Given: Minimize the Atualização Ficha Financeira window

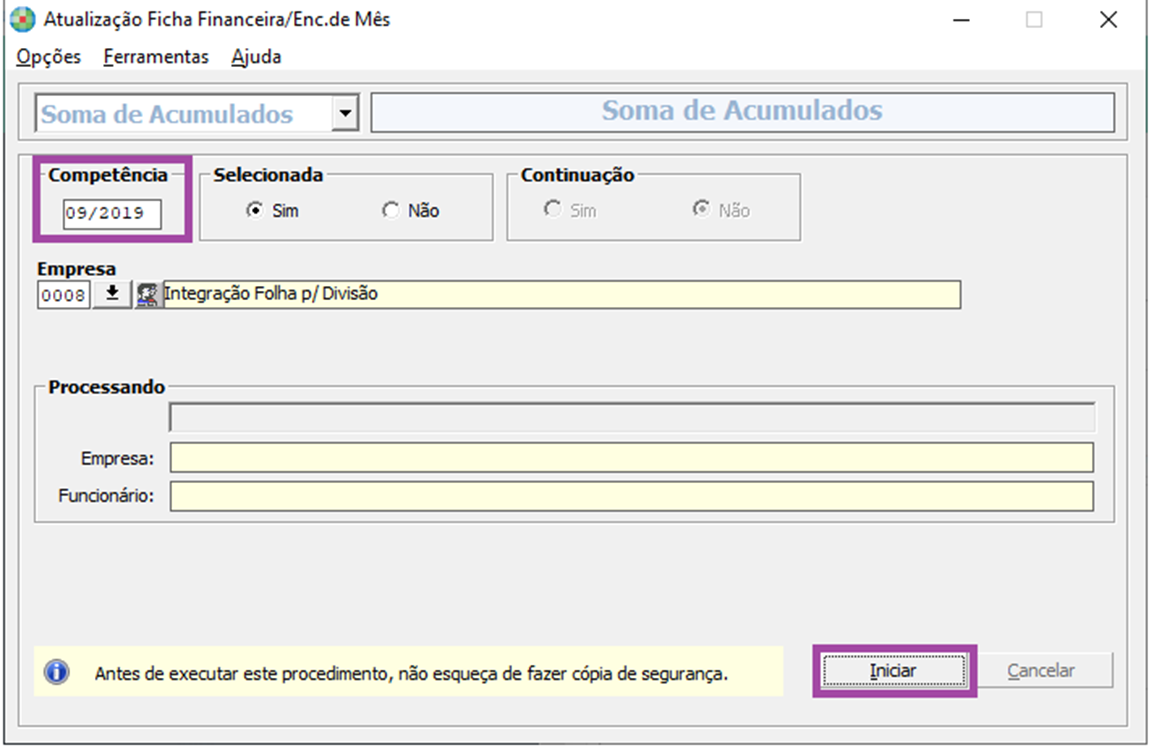Looking at the screenshot, I should (x=961, y=20).
